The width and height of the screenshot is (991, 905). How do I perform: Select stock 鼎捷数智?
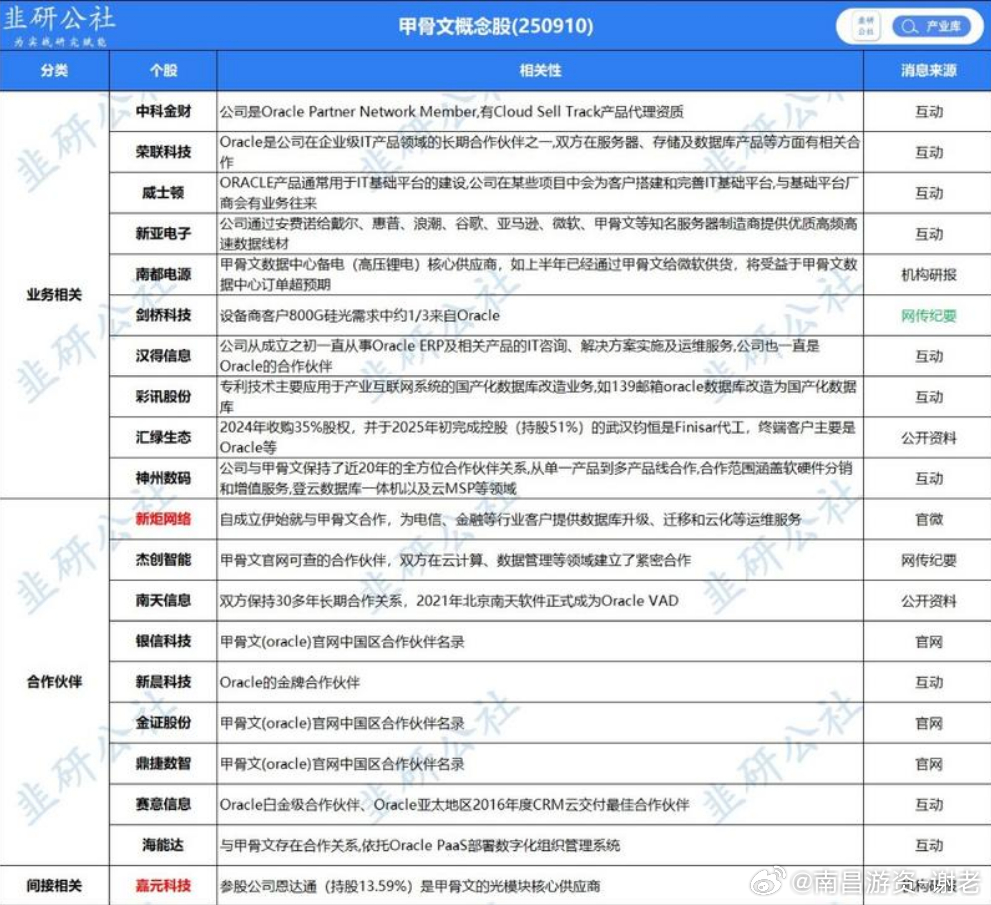pyautogui.click(x=163, y=763)
